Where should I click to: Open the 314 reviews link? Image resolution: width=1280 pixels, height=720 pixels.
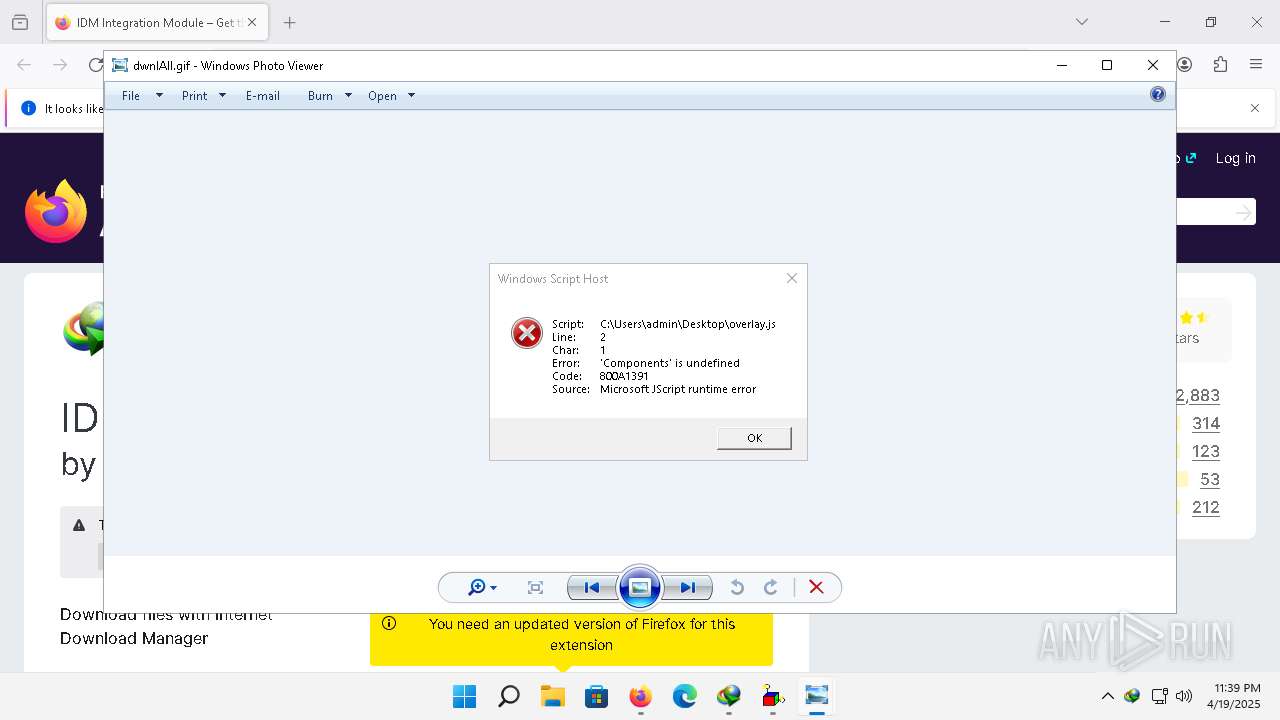(x=1206, y=423)
